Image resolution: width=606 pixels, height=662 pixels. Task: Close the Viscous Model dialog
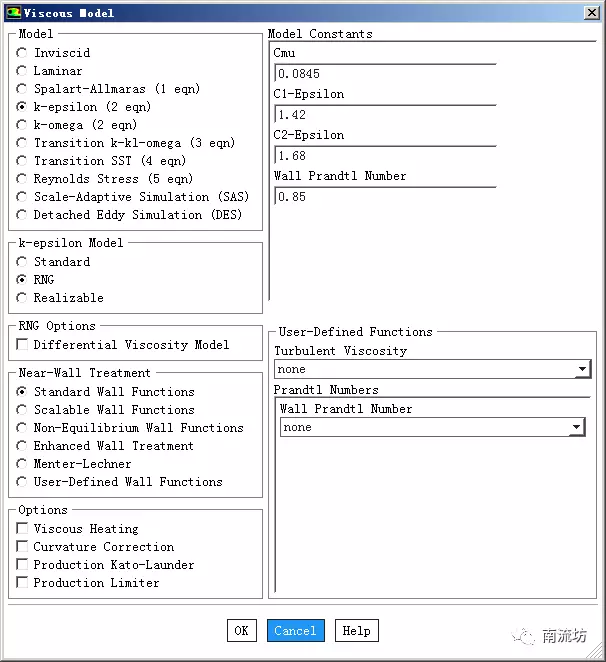click(x=592, y=13)
